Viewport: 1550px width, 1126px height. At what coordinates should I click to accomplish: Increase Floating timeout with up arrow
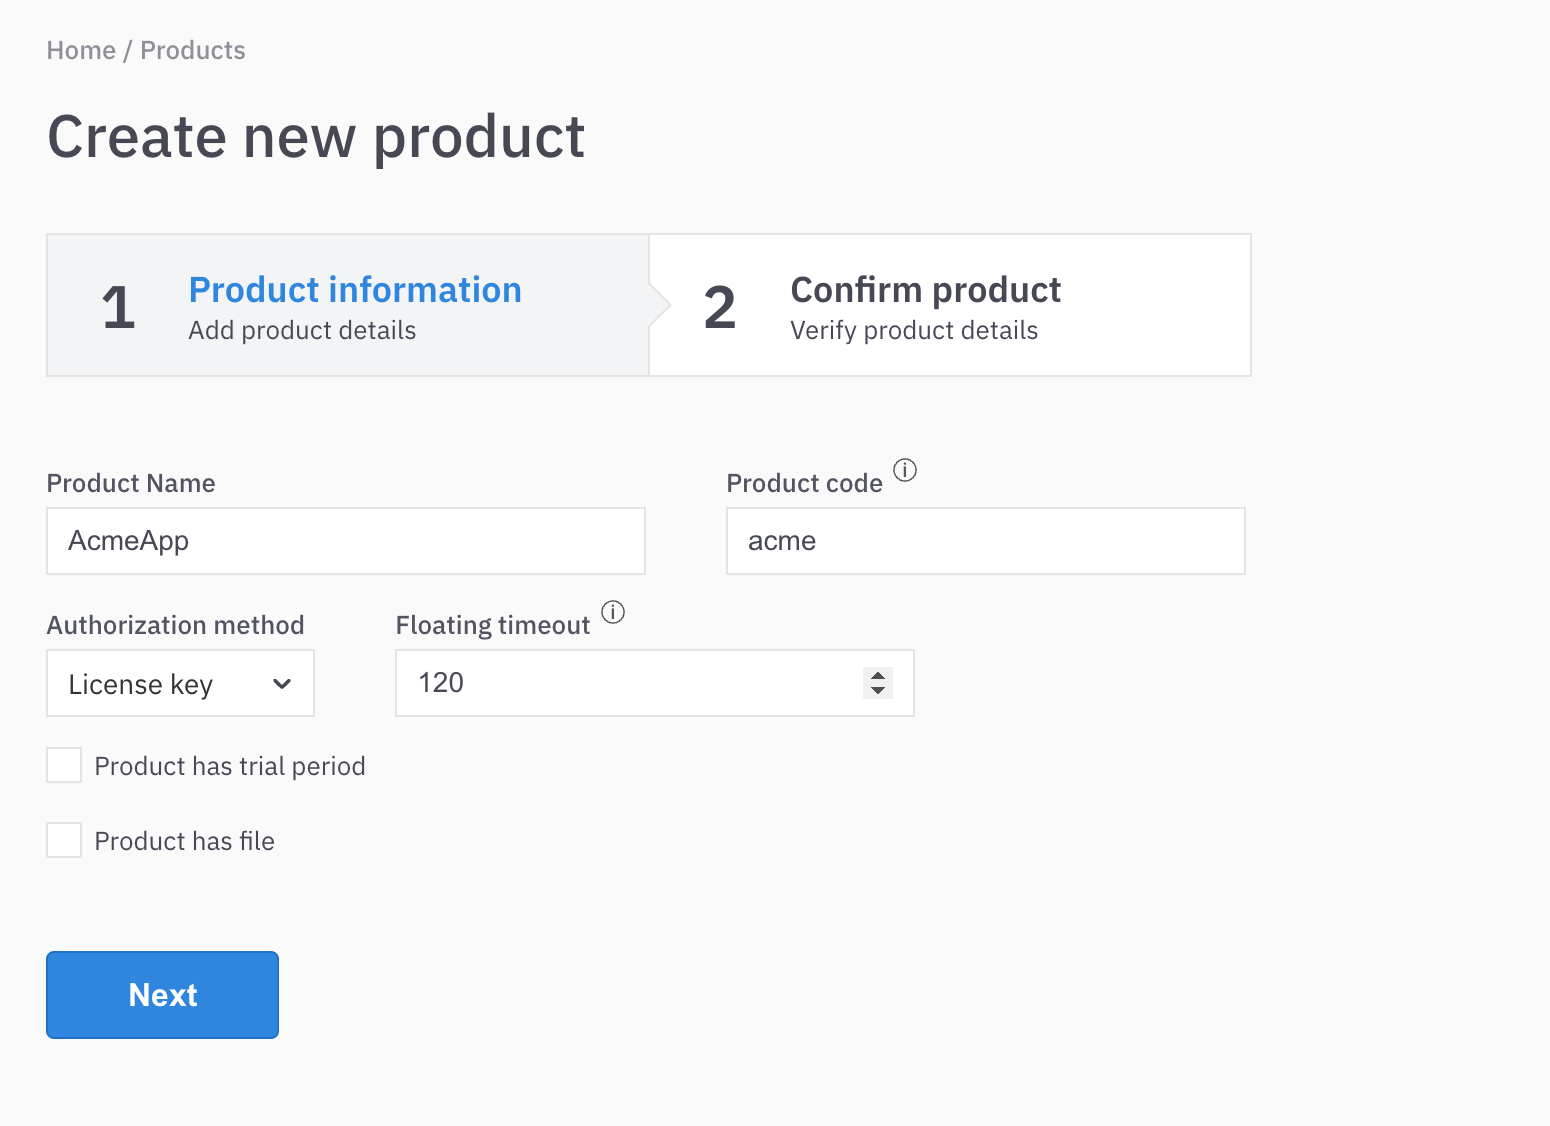click(878, 676)
